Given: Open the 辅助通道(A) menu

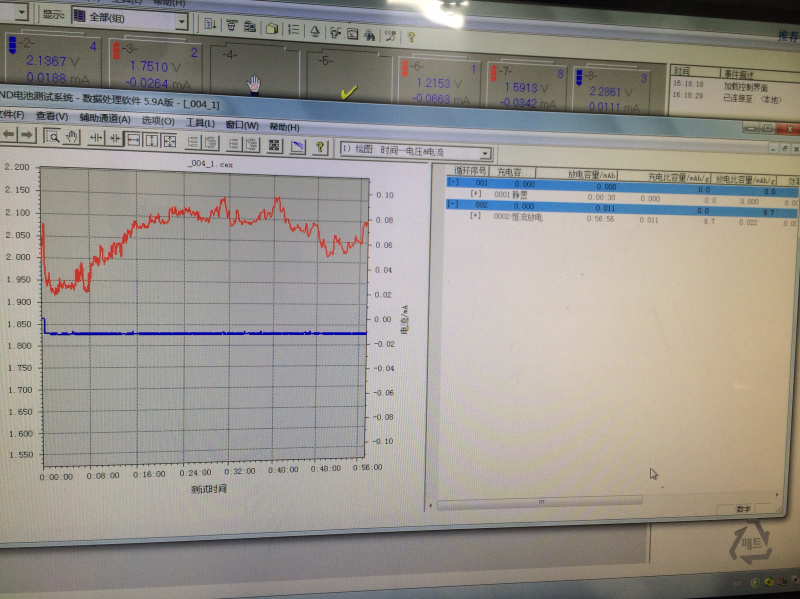Looking at the screenshot, I should (x=105, y=119).
